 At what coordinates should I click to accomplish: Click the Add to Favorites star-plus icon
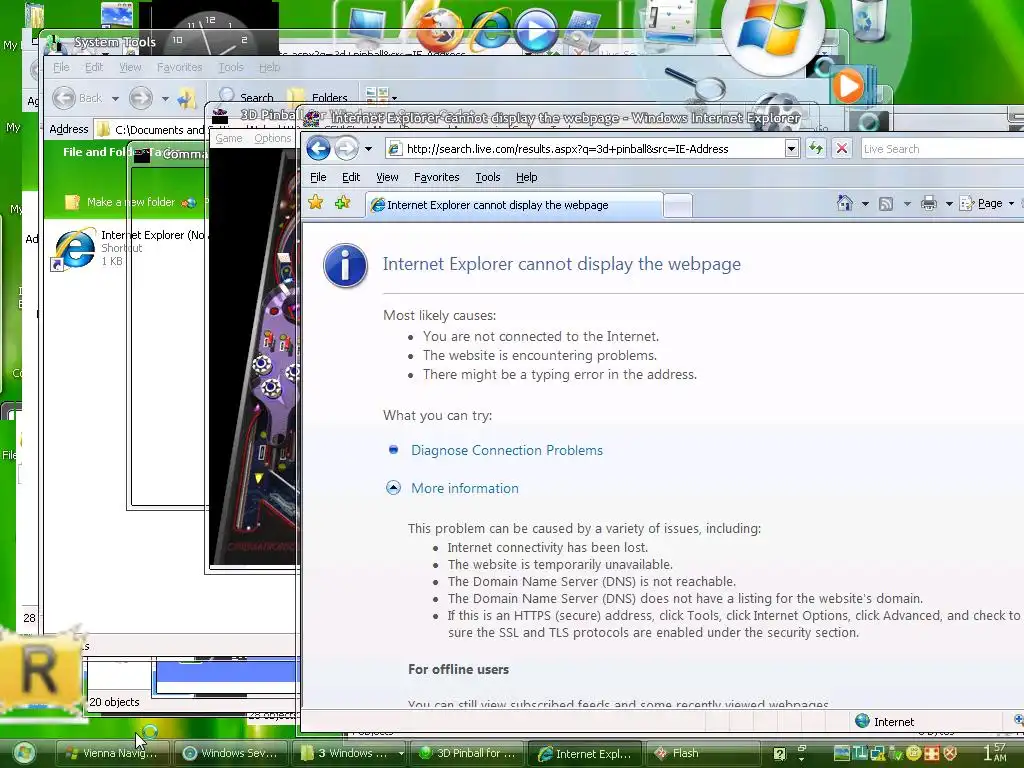342,203
